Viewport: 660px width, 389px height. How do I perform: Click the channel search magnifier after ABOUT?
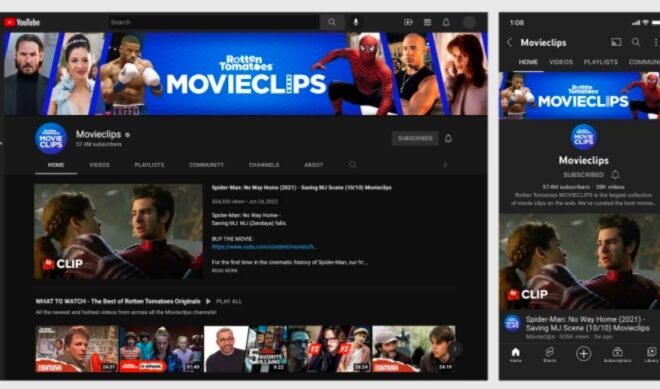point(353,165)
